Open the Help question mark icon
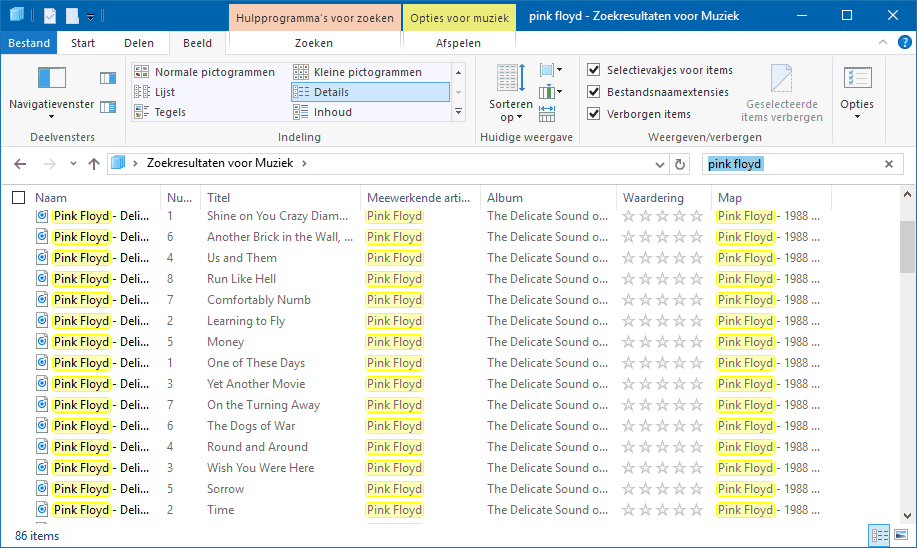This screenshot has height=548, width=917. [x=905, y=42]
